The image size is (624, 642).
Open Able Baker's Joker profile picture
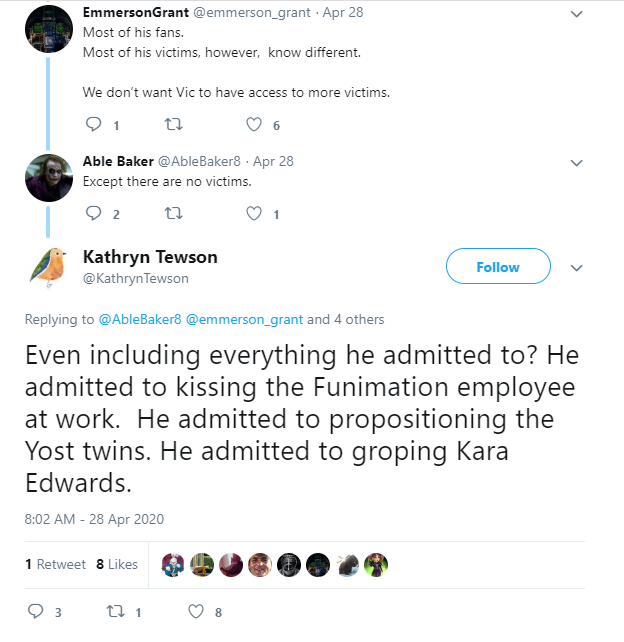[49, 178]
